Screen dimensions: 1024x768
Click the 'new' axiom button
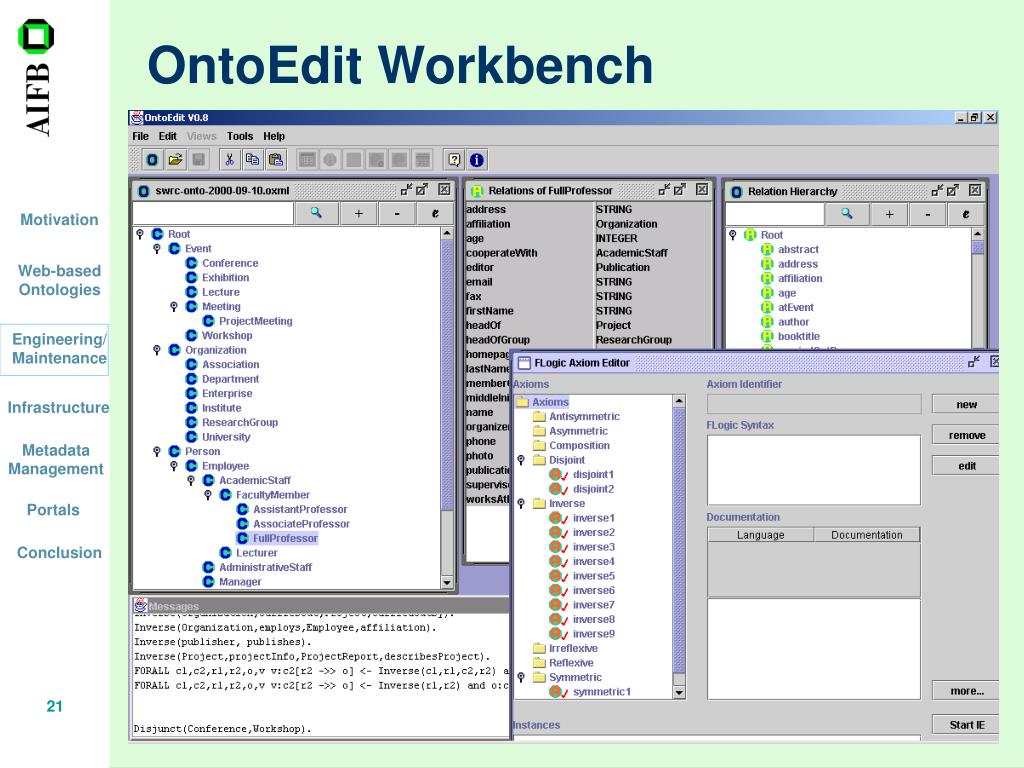[965, 404]
